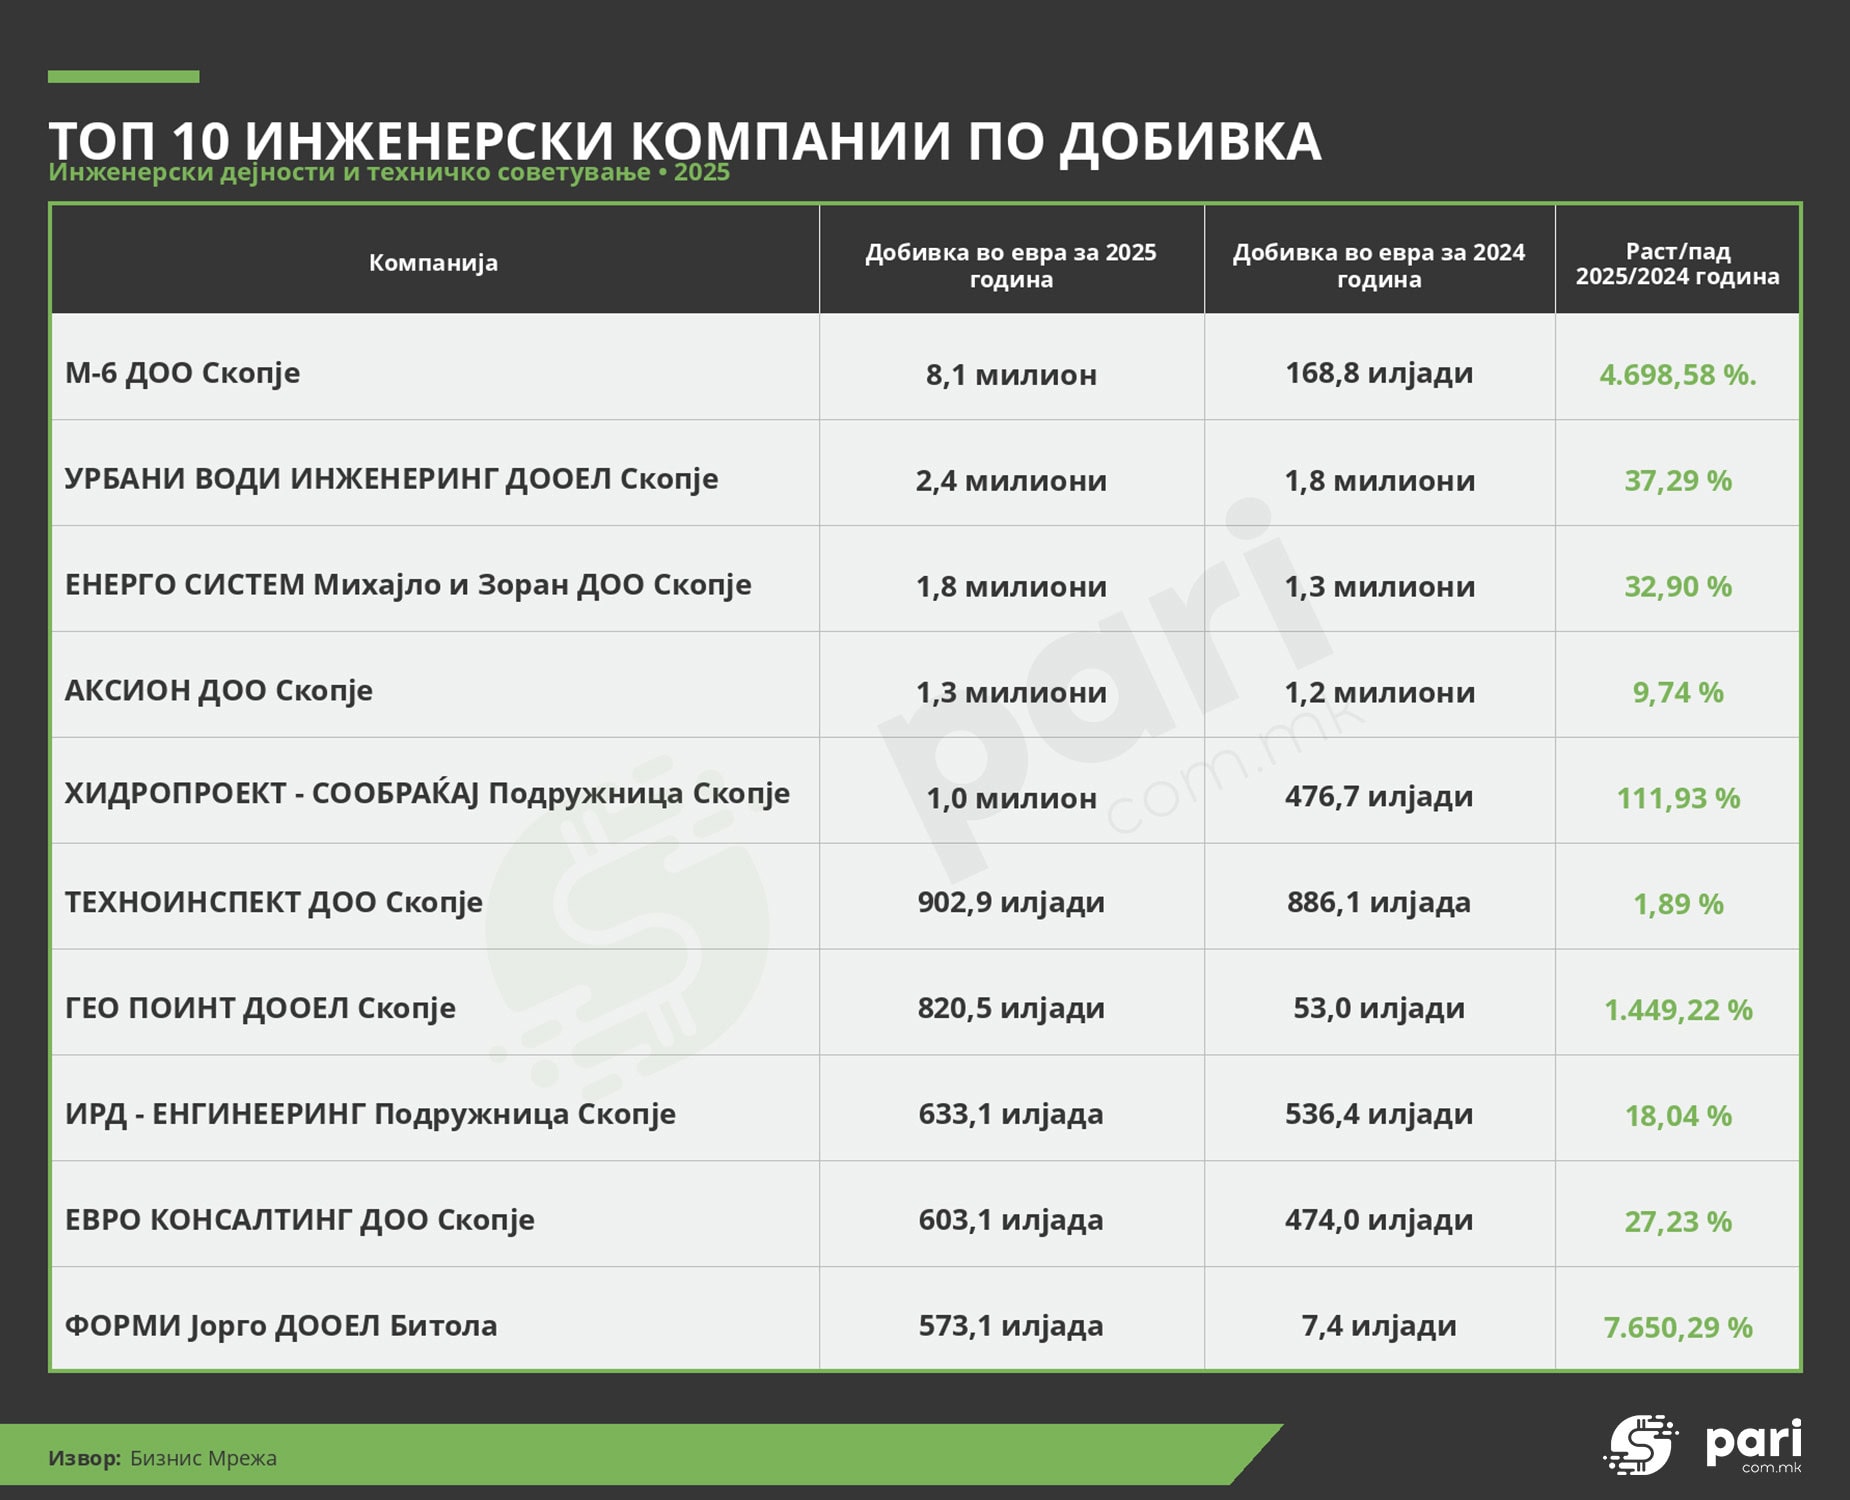Select company name 'ЕВРО КОНСАЛТИНГ ДОО Скопје'
The width and height of the screenshot is (1850, 1500).
(x=299, y=1221)
